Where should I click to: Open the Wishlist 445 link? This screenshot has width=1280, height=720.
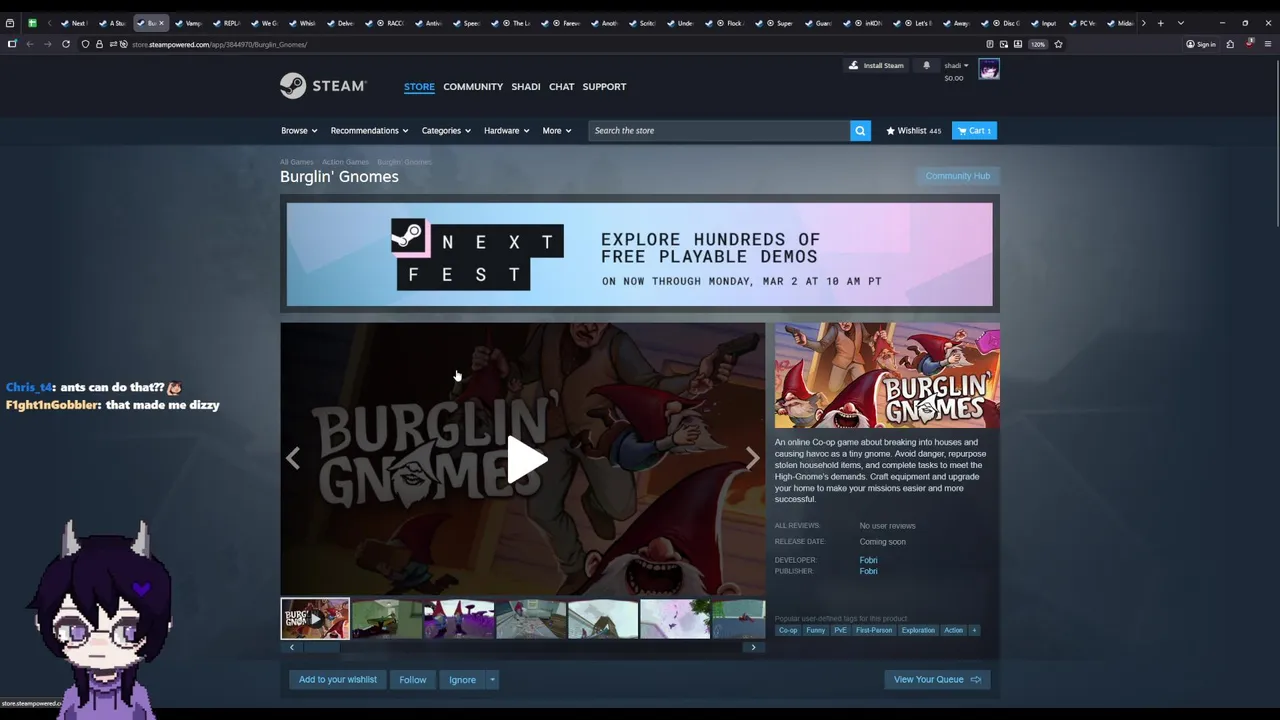pos(913,131)
